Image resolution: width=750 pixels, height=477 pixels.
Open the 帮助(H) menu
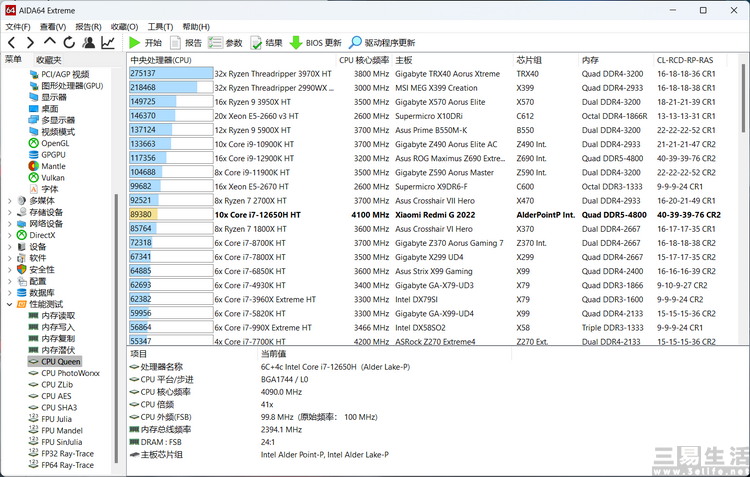(x=196, y=27)
